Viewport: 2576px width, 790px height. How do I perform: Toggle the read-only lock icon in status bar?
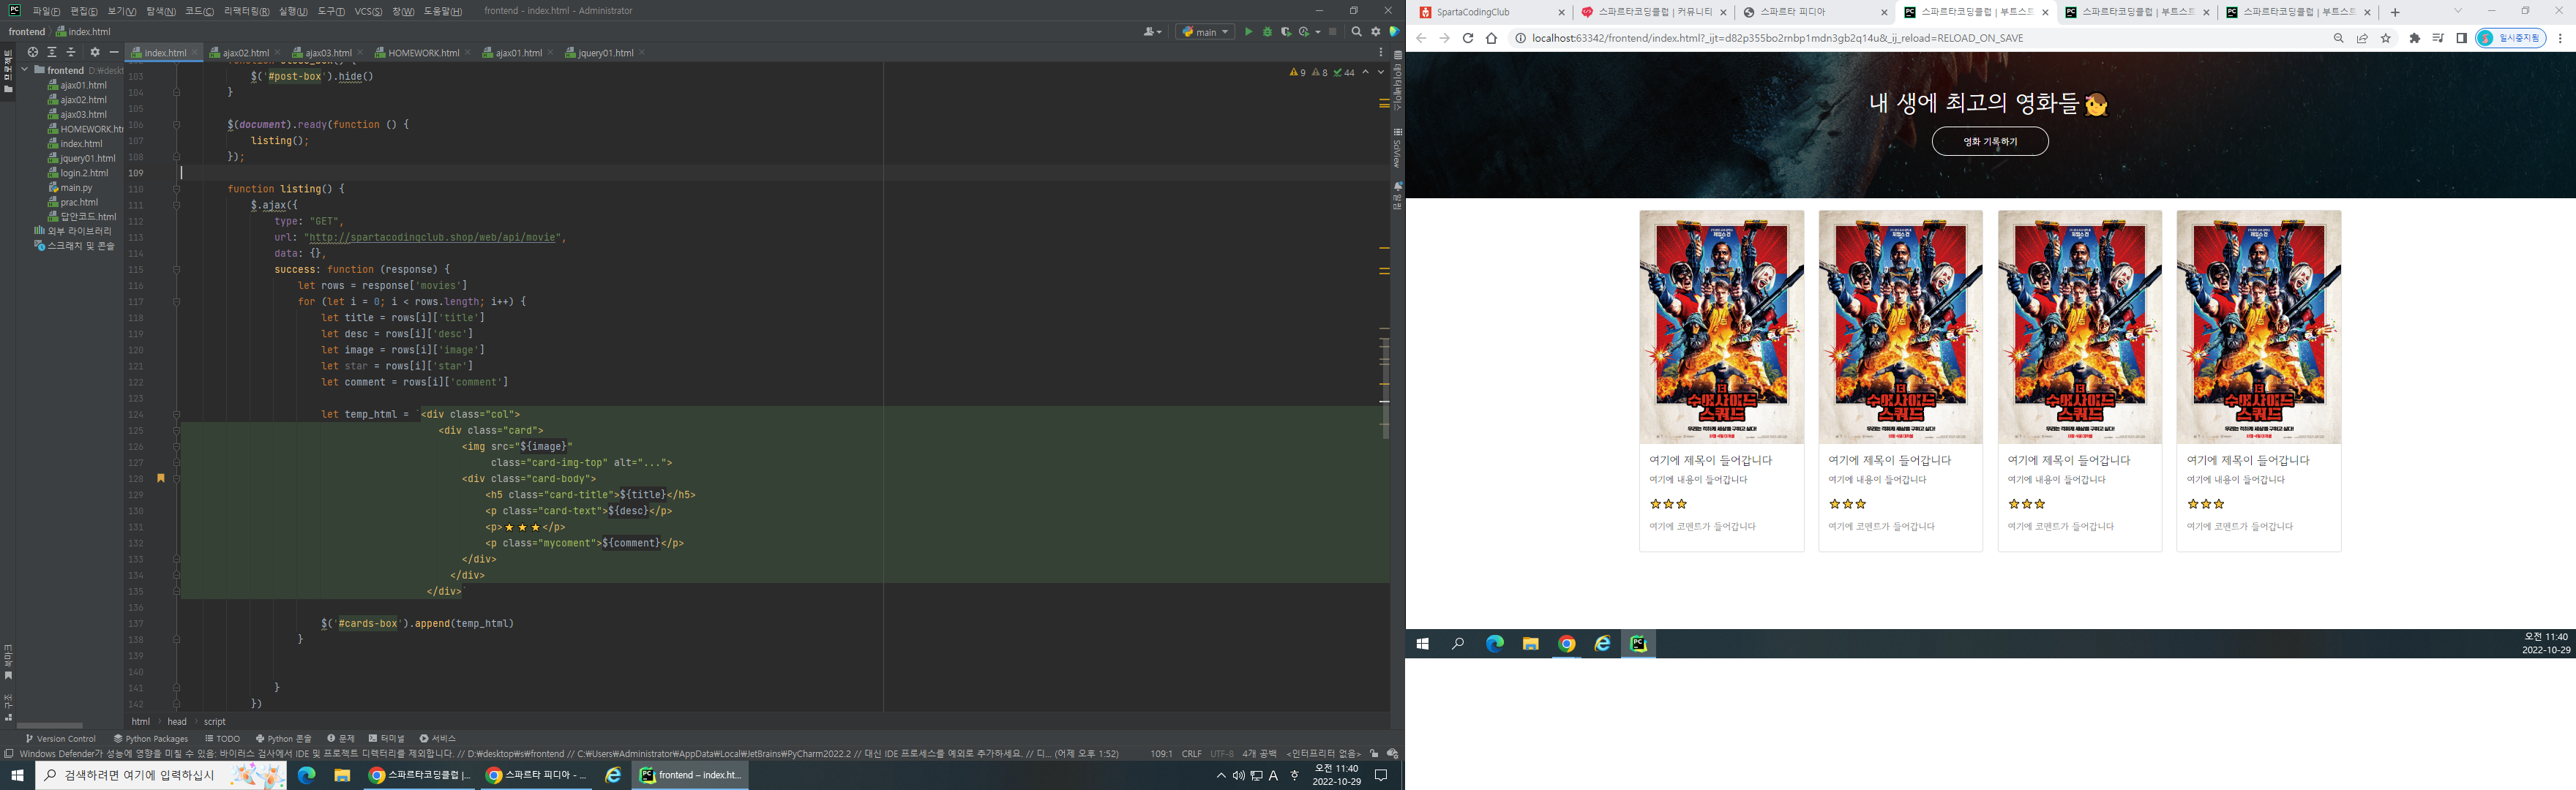pos(1374,753)
